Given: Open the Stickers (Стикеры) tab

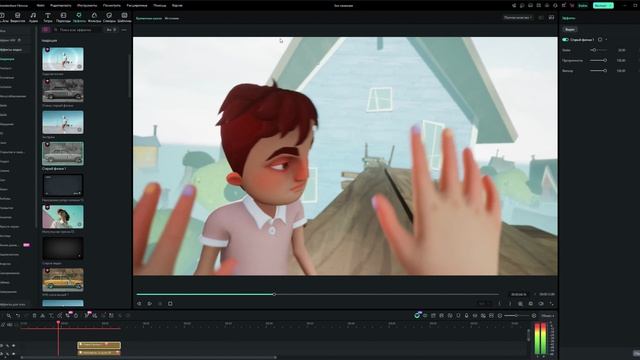Looking at the screenshot, I should tap(109, 17).
